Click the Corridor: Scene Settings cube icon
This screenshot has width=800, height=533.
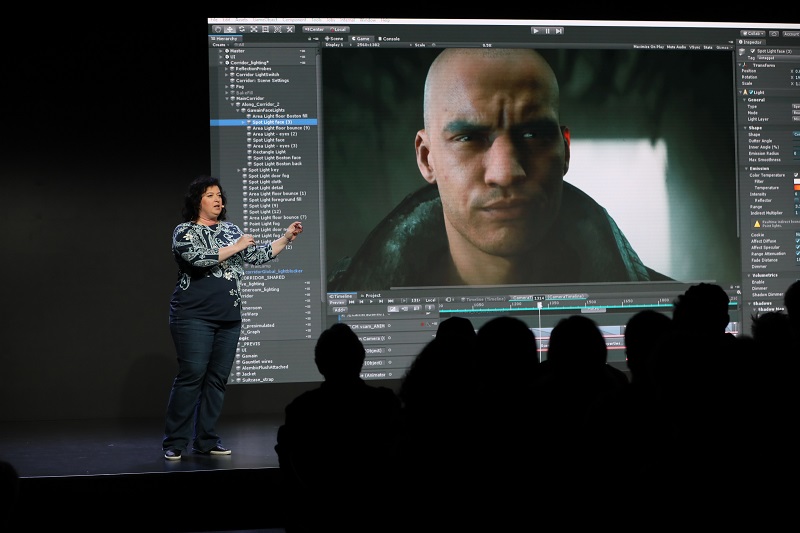tap(232, 81)
